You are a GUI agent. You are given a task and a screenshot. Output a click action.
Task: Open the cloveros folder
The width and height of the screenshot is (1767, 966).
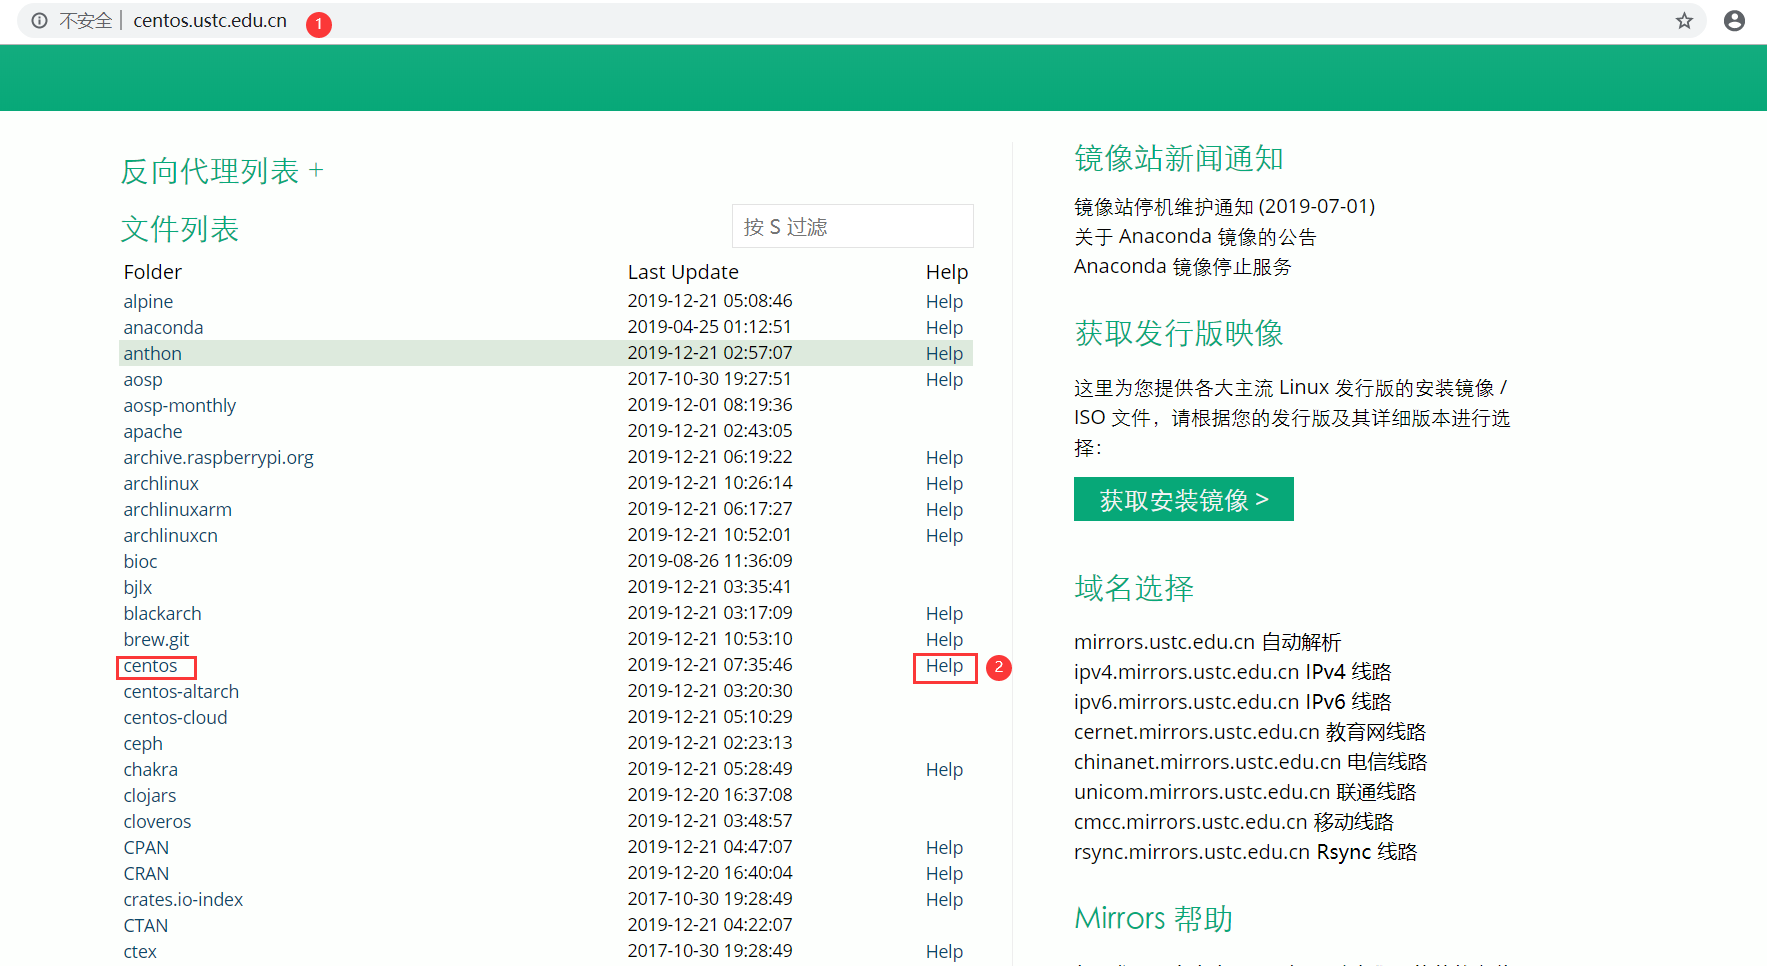[157, 821]
